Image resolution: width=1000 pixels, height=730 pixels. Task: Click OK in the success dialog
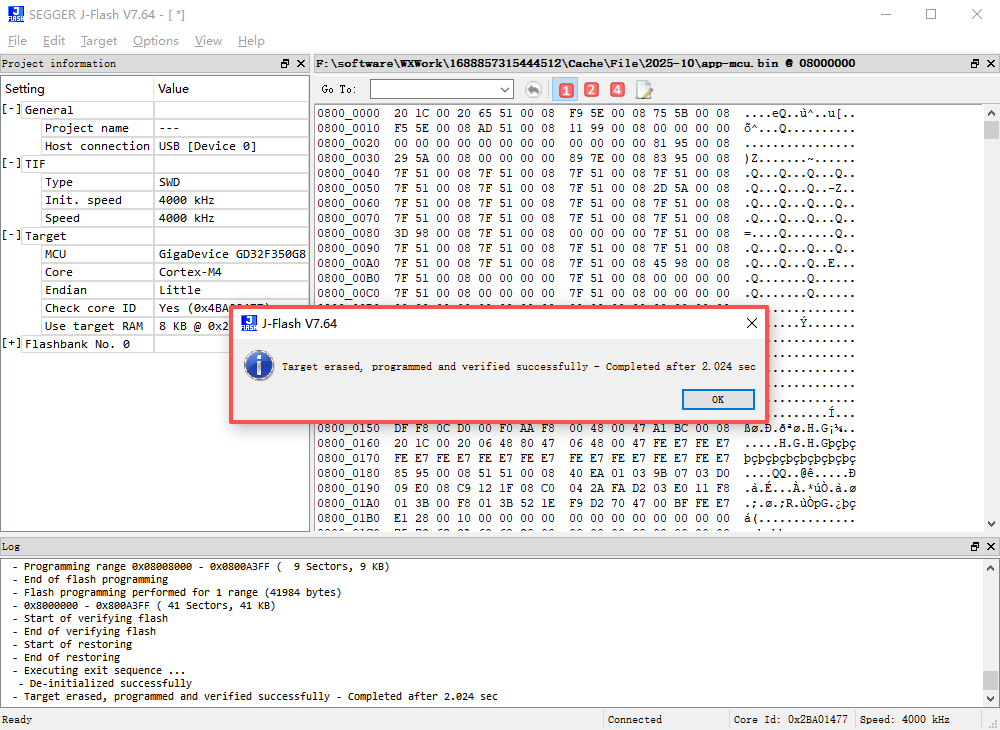pos(718,400)
